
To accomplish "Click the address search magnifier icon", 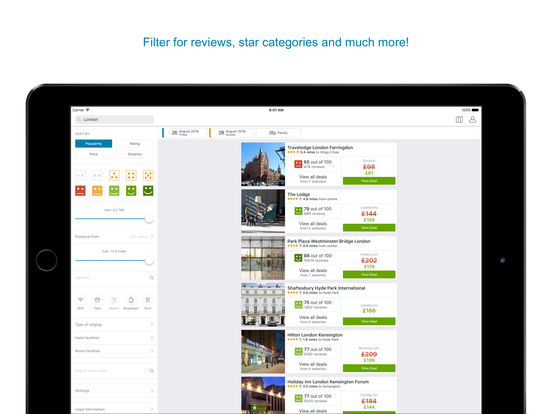I will pos(151,278).
